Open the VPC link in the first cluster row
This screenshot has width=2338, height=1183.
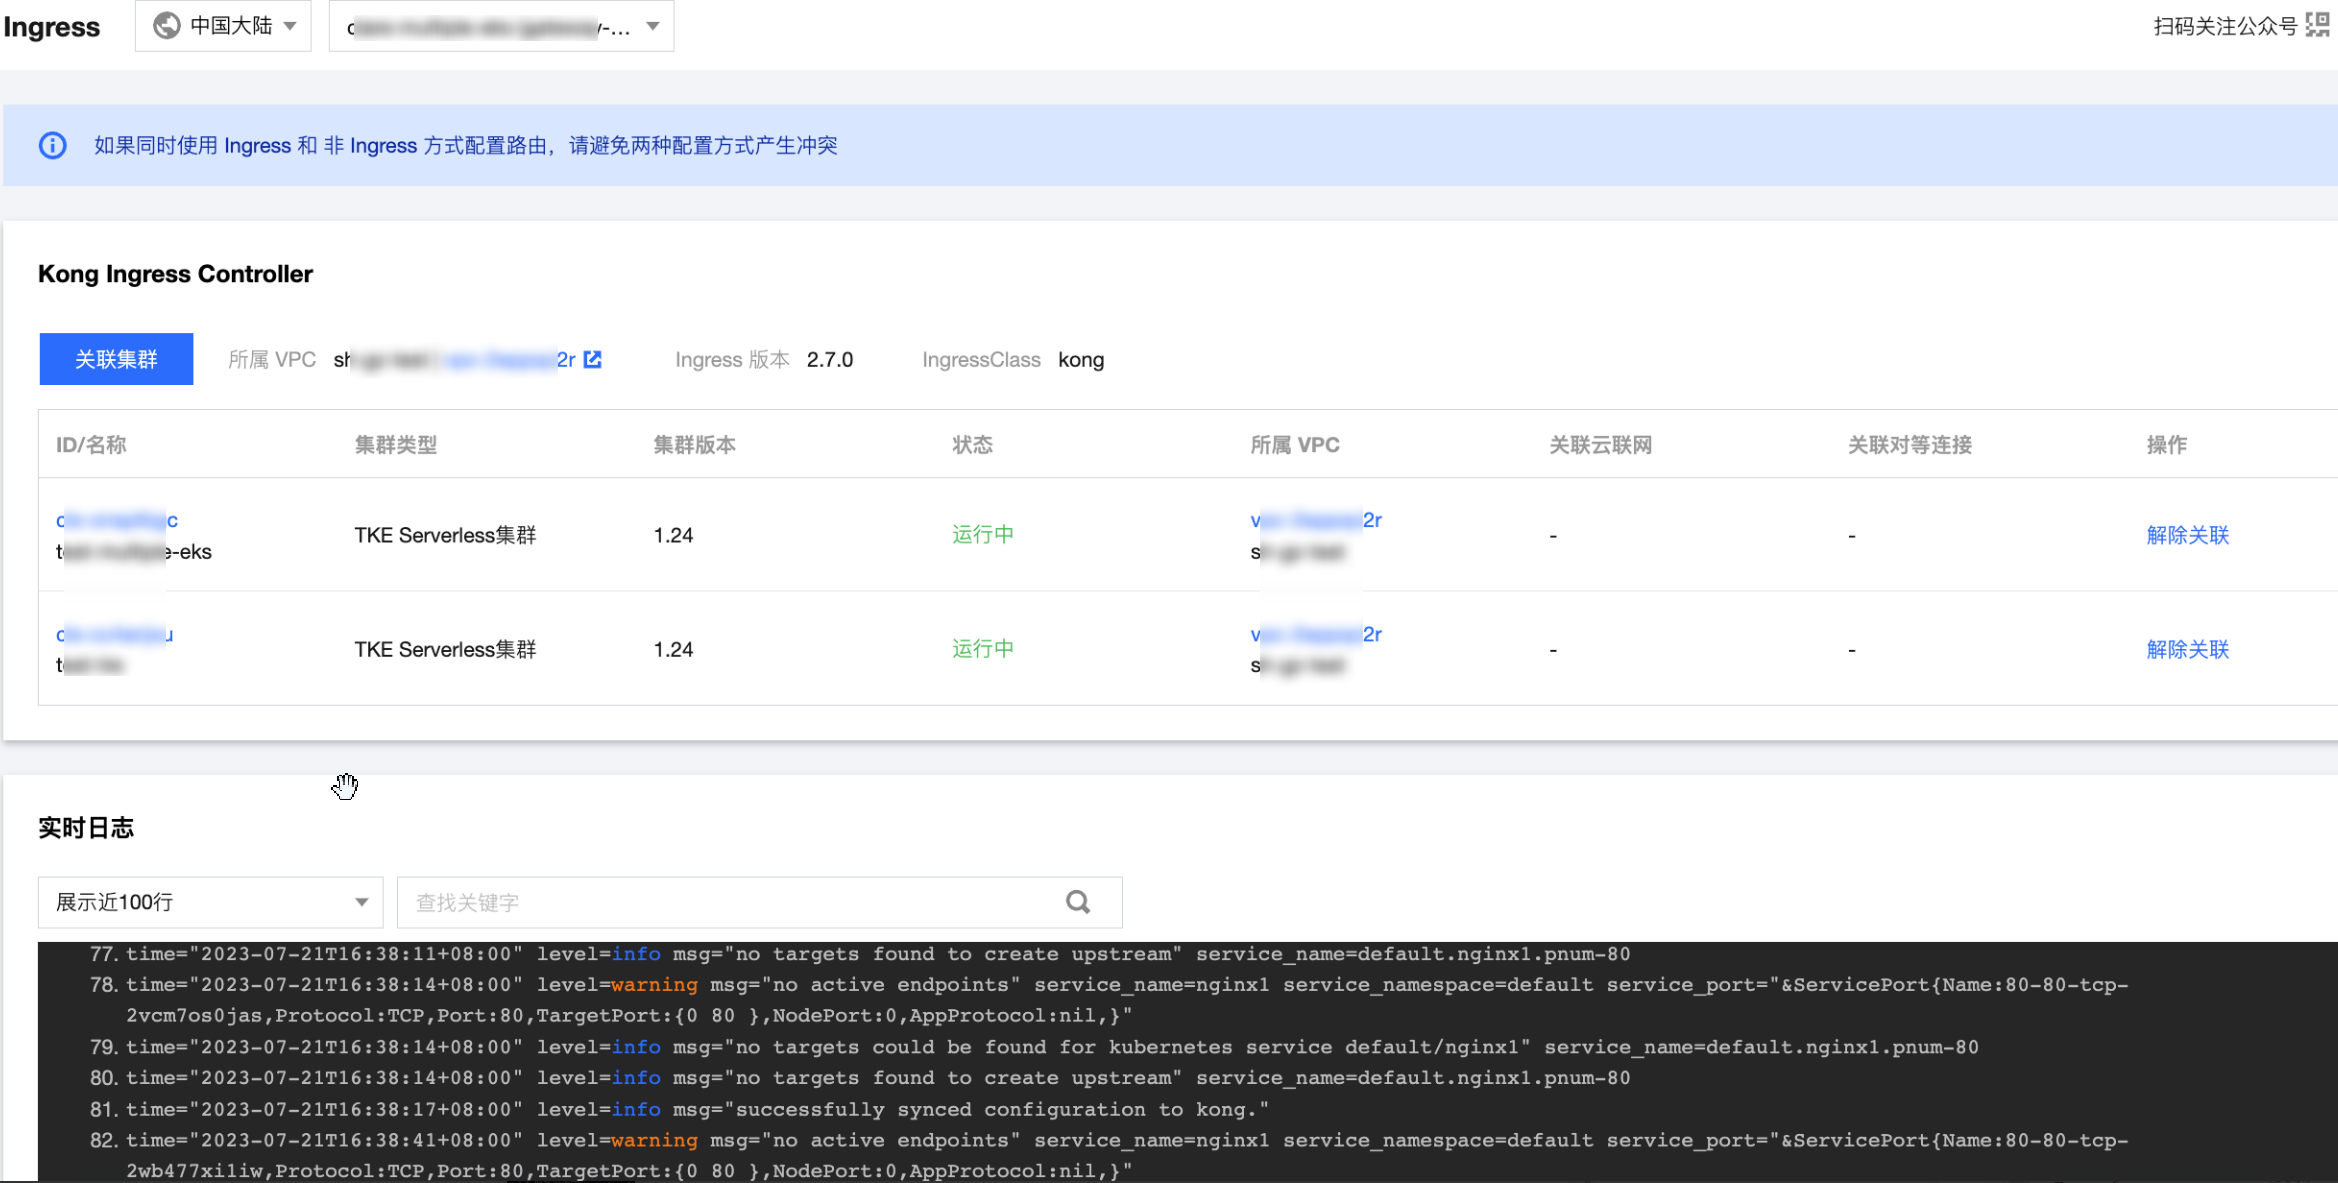click(x=1316, y=520)
